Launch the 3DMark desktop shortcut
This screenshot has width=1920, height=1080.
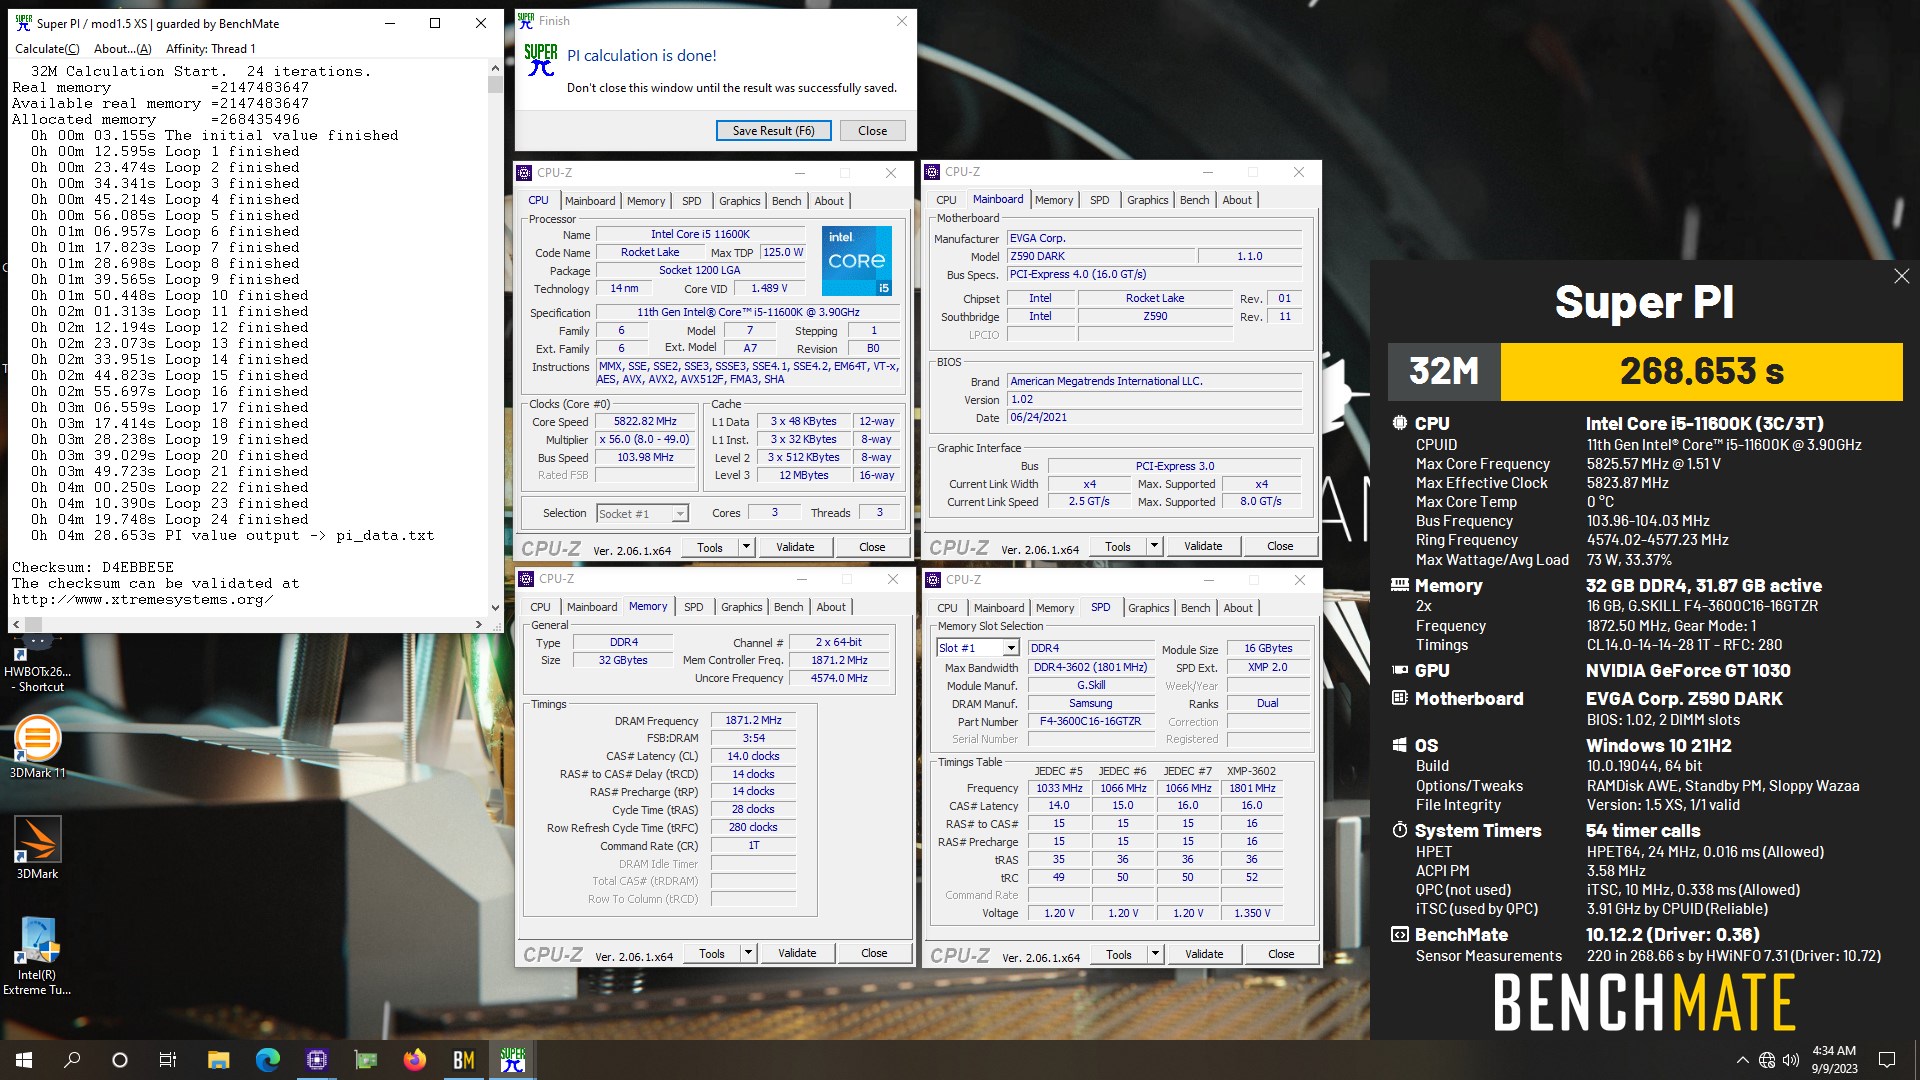coord(37,847)
